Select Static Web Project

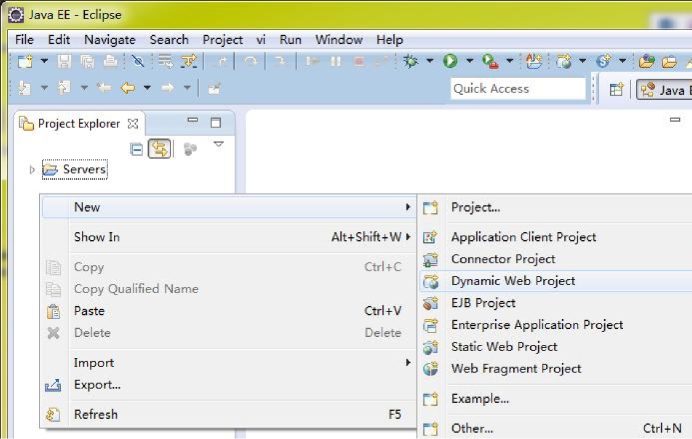[x=555, y=347]
